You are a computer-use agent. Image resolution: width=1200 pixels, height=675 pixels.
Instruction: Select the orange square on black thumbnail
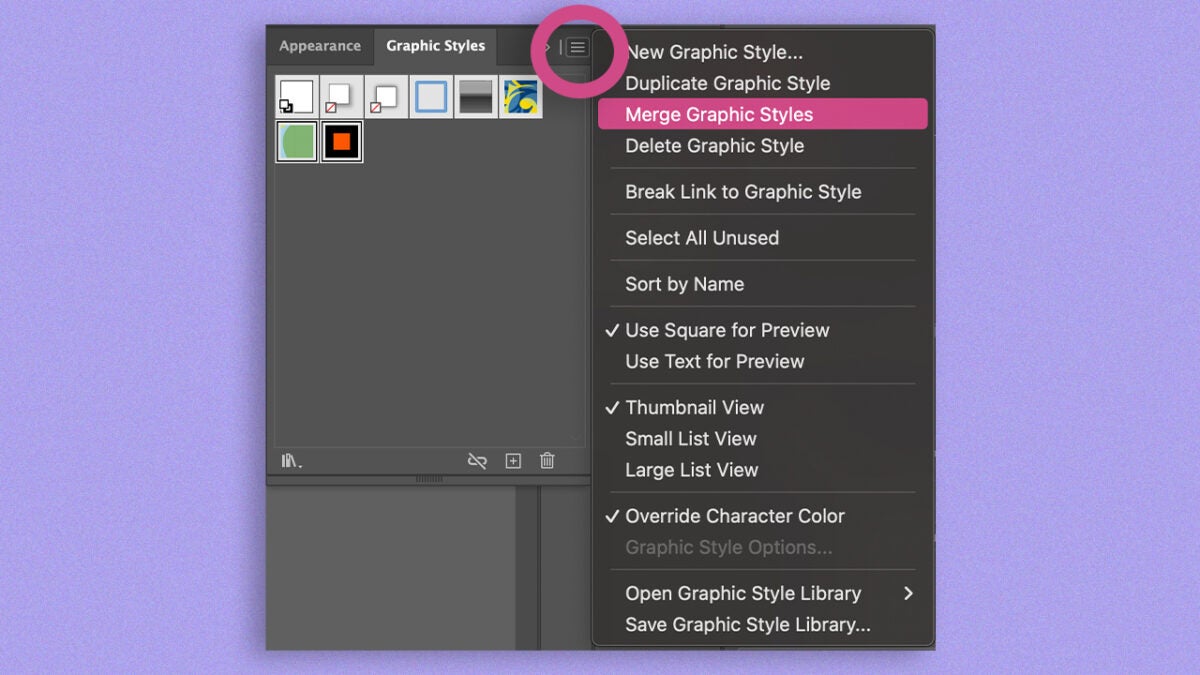click(342, 142)
